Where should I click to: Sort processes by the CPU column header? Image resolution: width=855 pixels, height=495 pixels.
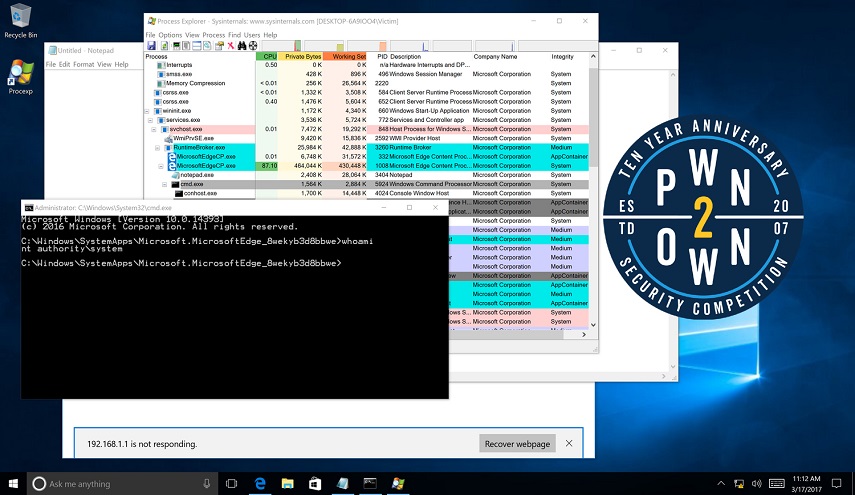[268, 56]
